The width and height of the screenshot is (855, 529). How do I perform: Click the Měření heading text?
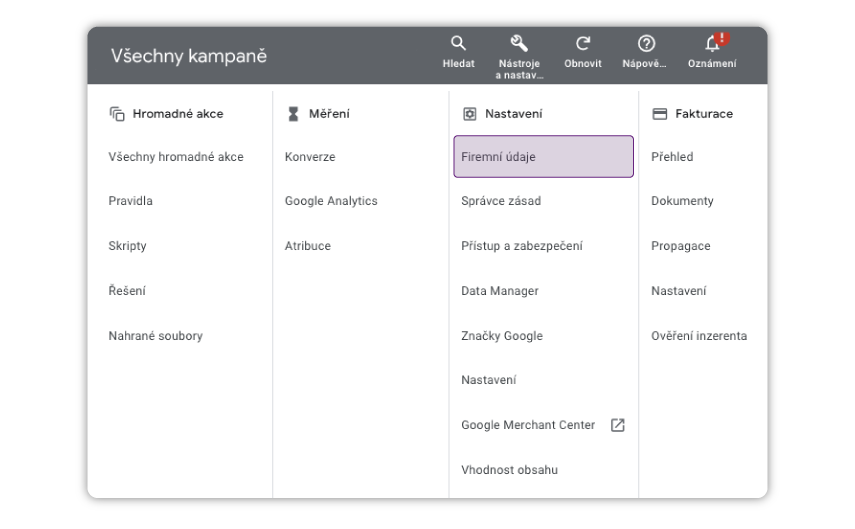(329, 114)
